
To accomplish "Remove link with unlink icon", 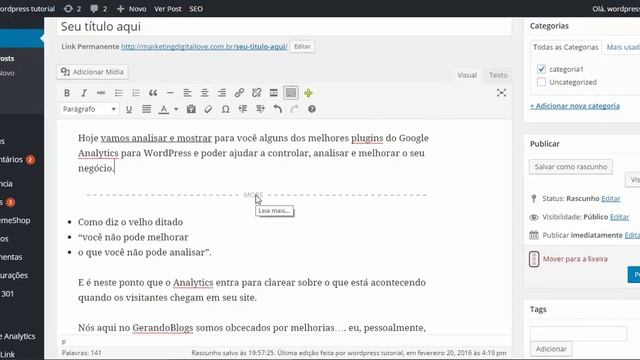I will (256, 93).
